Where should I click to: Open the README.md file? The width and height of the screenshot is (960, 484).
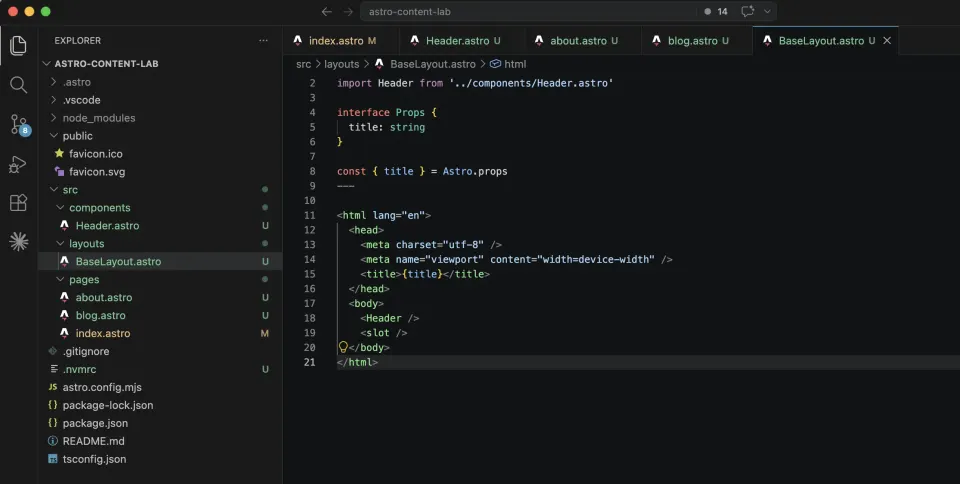pos(160,441)
